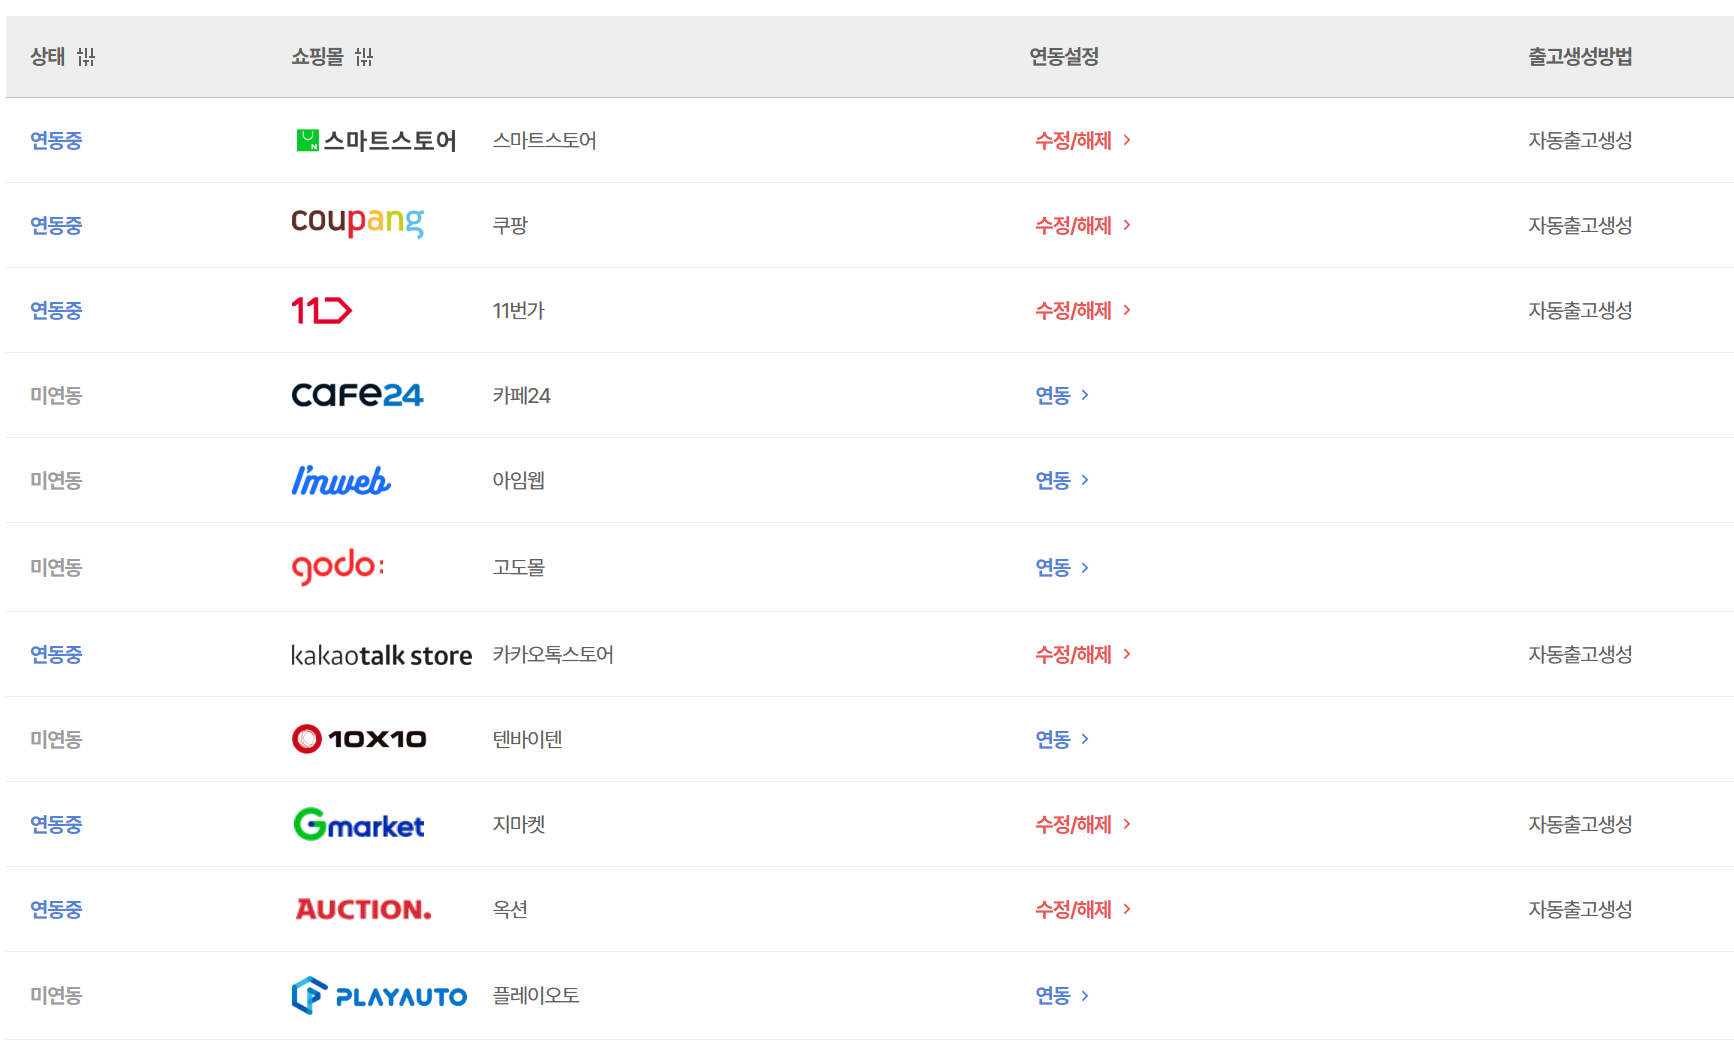Click the Imweb logo

point(341,481)
